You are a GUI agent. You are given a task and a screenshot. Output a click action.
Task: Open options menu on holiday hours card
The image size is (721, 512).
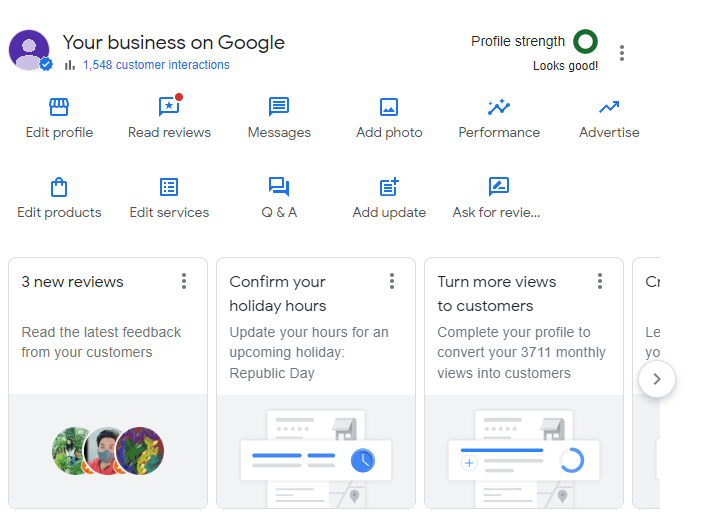click(392, 281)
